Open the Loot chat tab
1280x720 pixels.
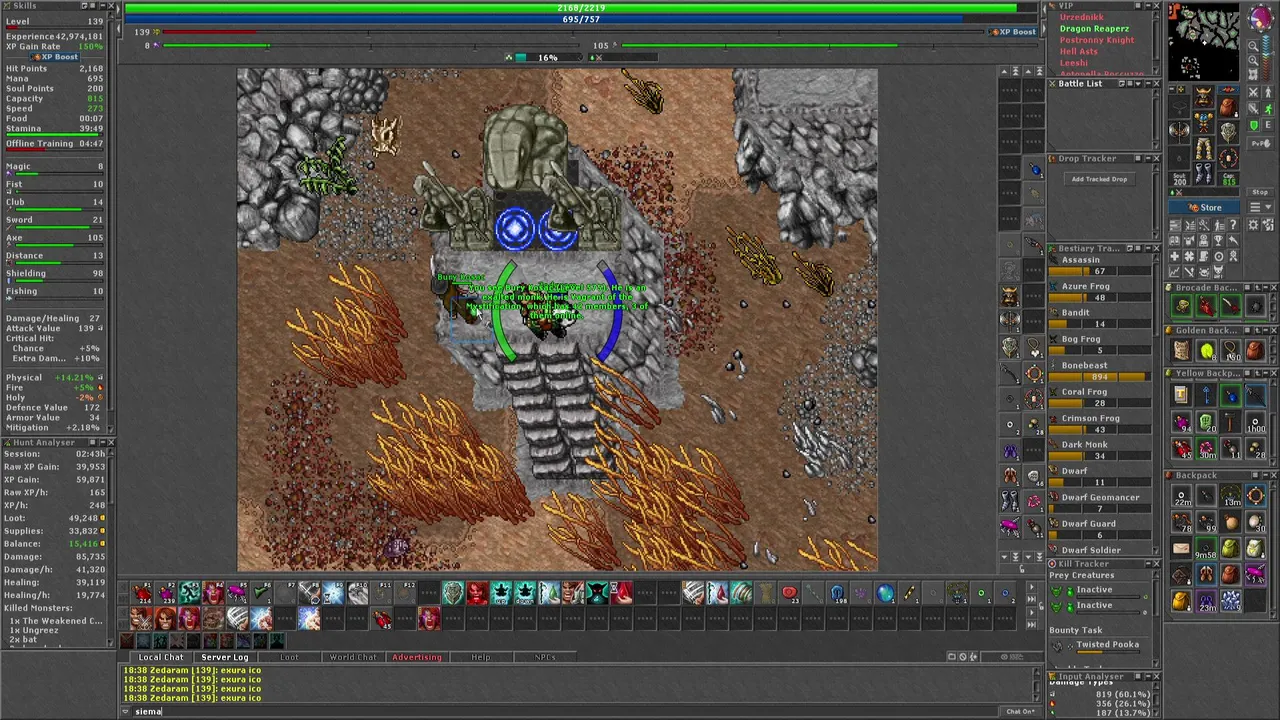pyautogui.click(x=289, y=657)
